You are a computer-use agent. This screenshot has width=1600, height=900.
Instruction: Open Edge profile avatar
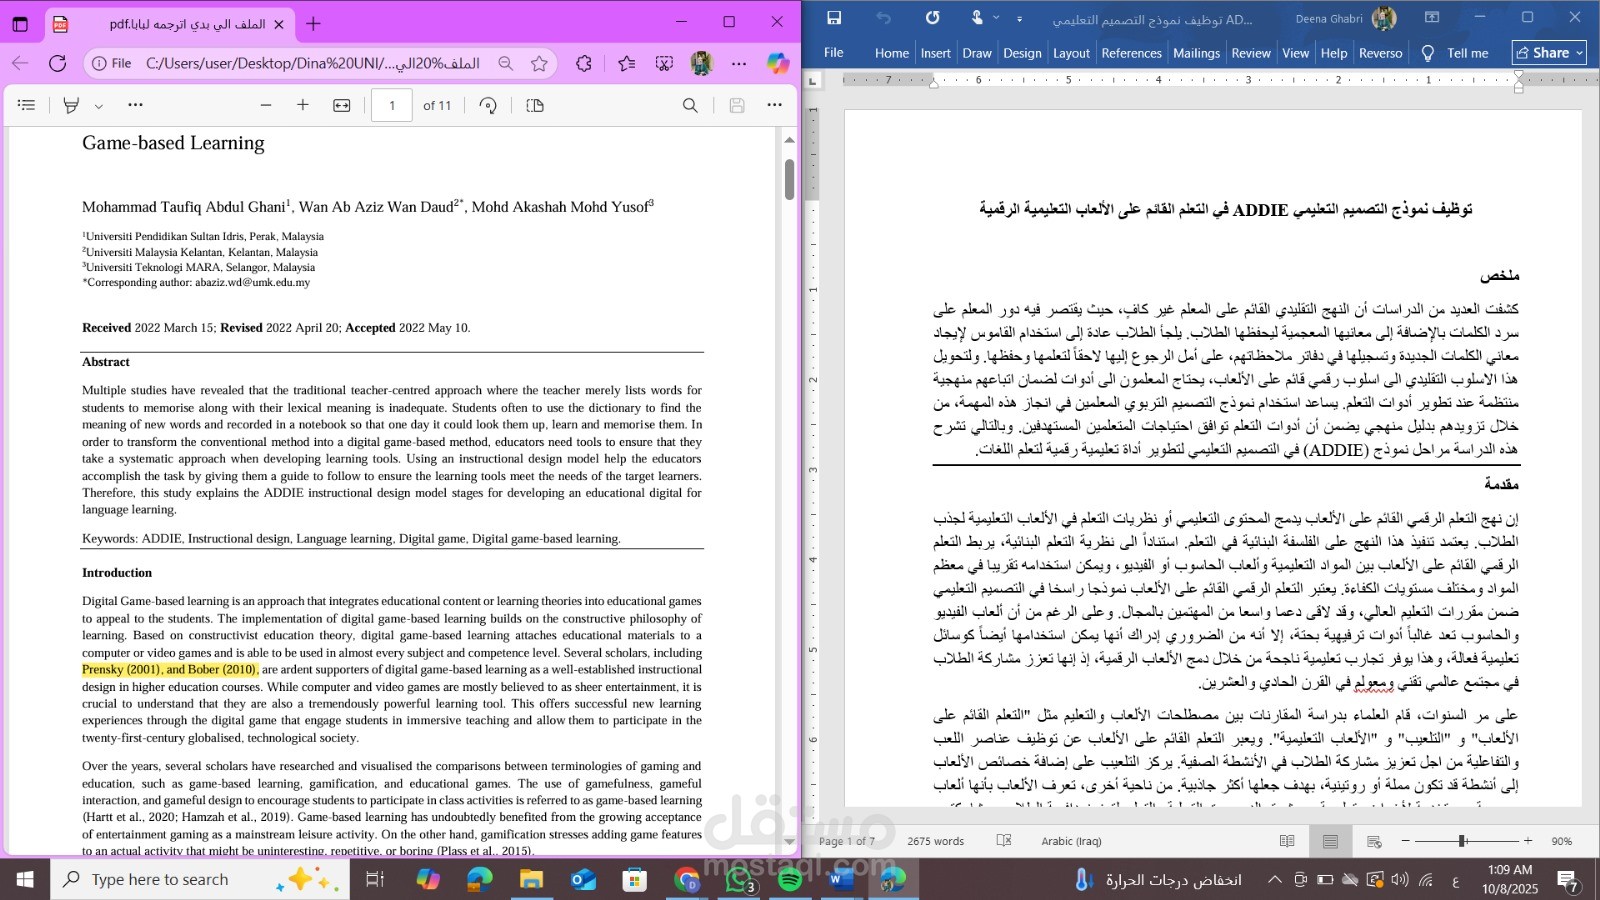coord(702,63)
